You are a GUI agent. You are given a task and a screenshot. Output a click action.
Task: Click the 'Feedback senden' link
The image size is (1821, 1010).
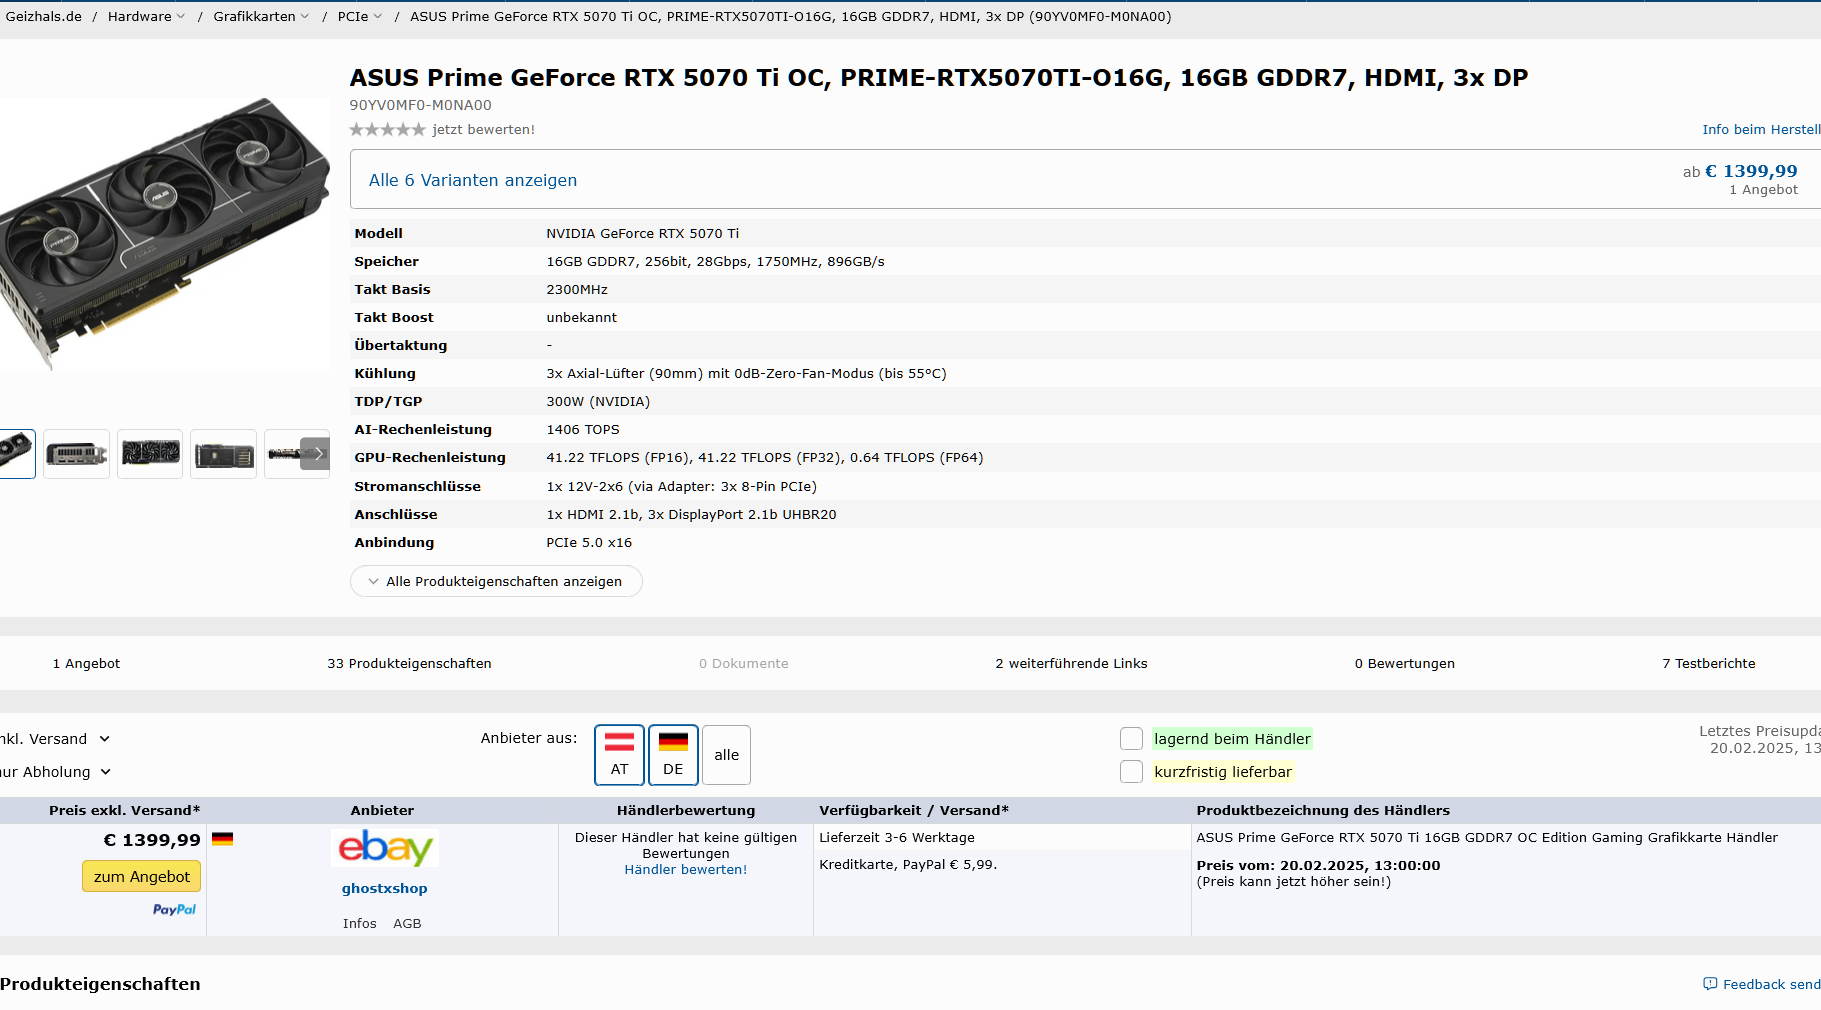click(1771, 984)
